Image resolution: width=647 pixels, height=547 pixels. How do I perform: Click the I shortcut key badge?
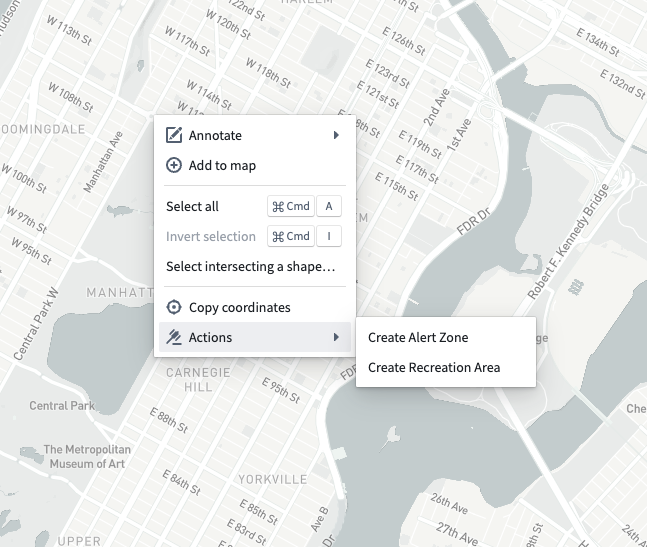click(x=329, y=236)
